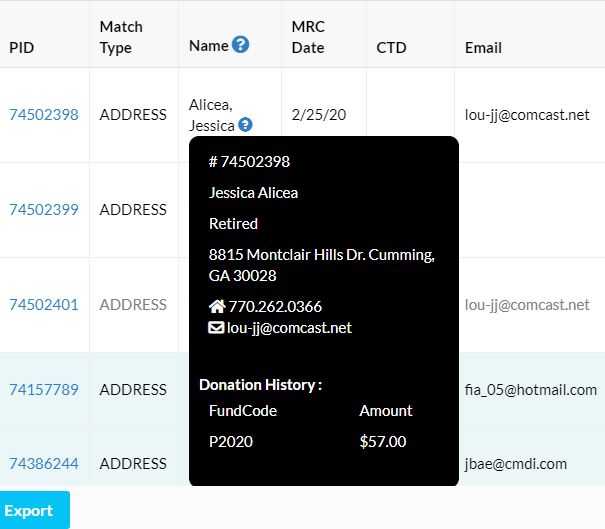Click the help icon beside Name header
The height and width of the screenshot is (529, 605).
240,45
